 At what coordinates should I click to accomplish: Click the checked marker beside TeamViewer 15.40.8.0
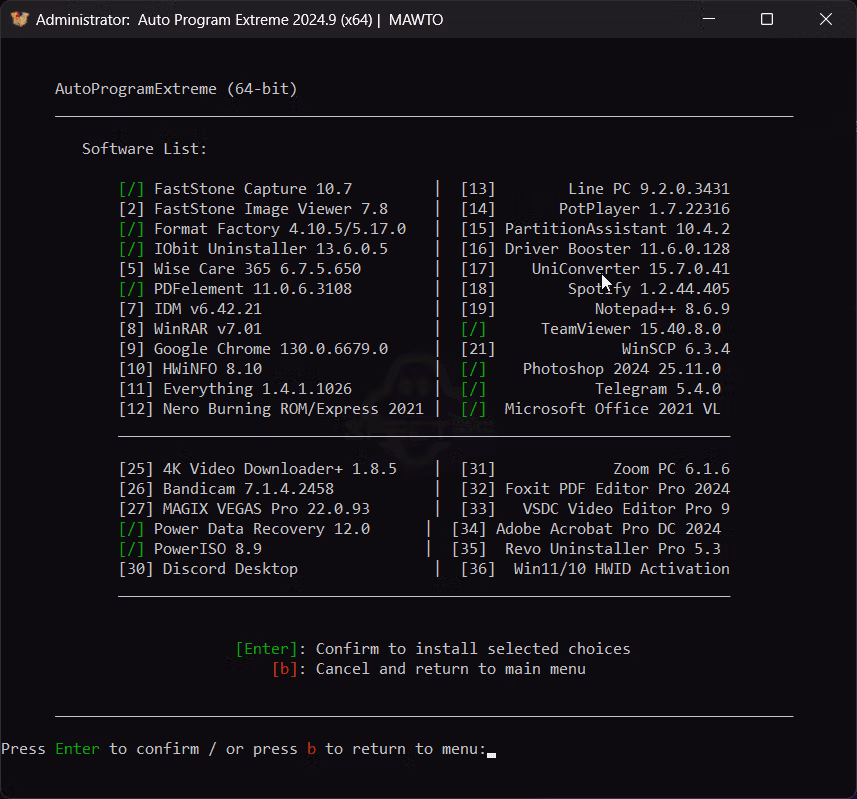(x=473, y=329)
